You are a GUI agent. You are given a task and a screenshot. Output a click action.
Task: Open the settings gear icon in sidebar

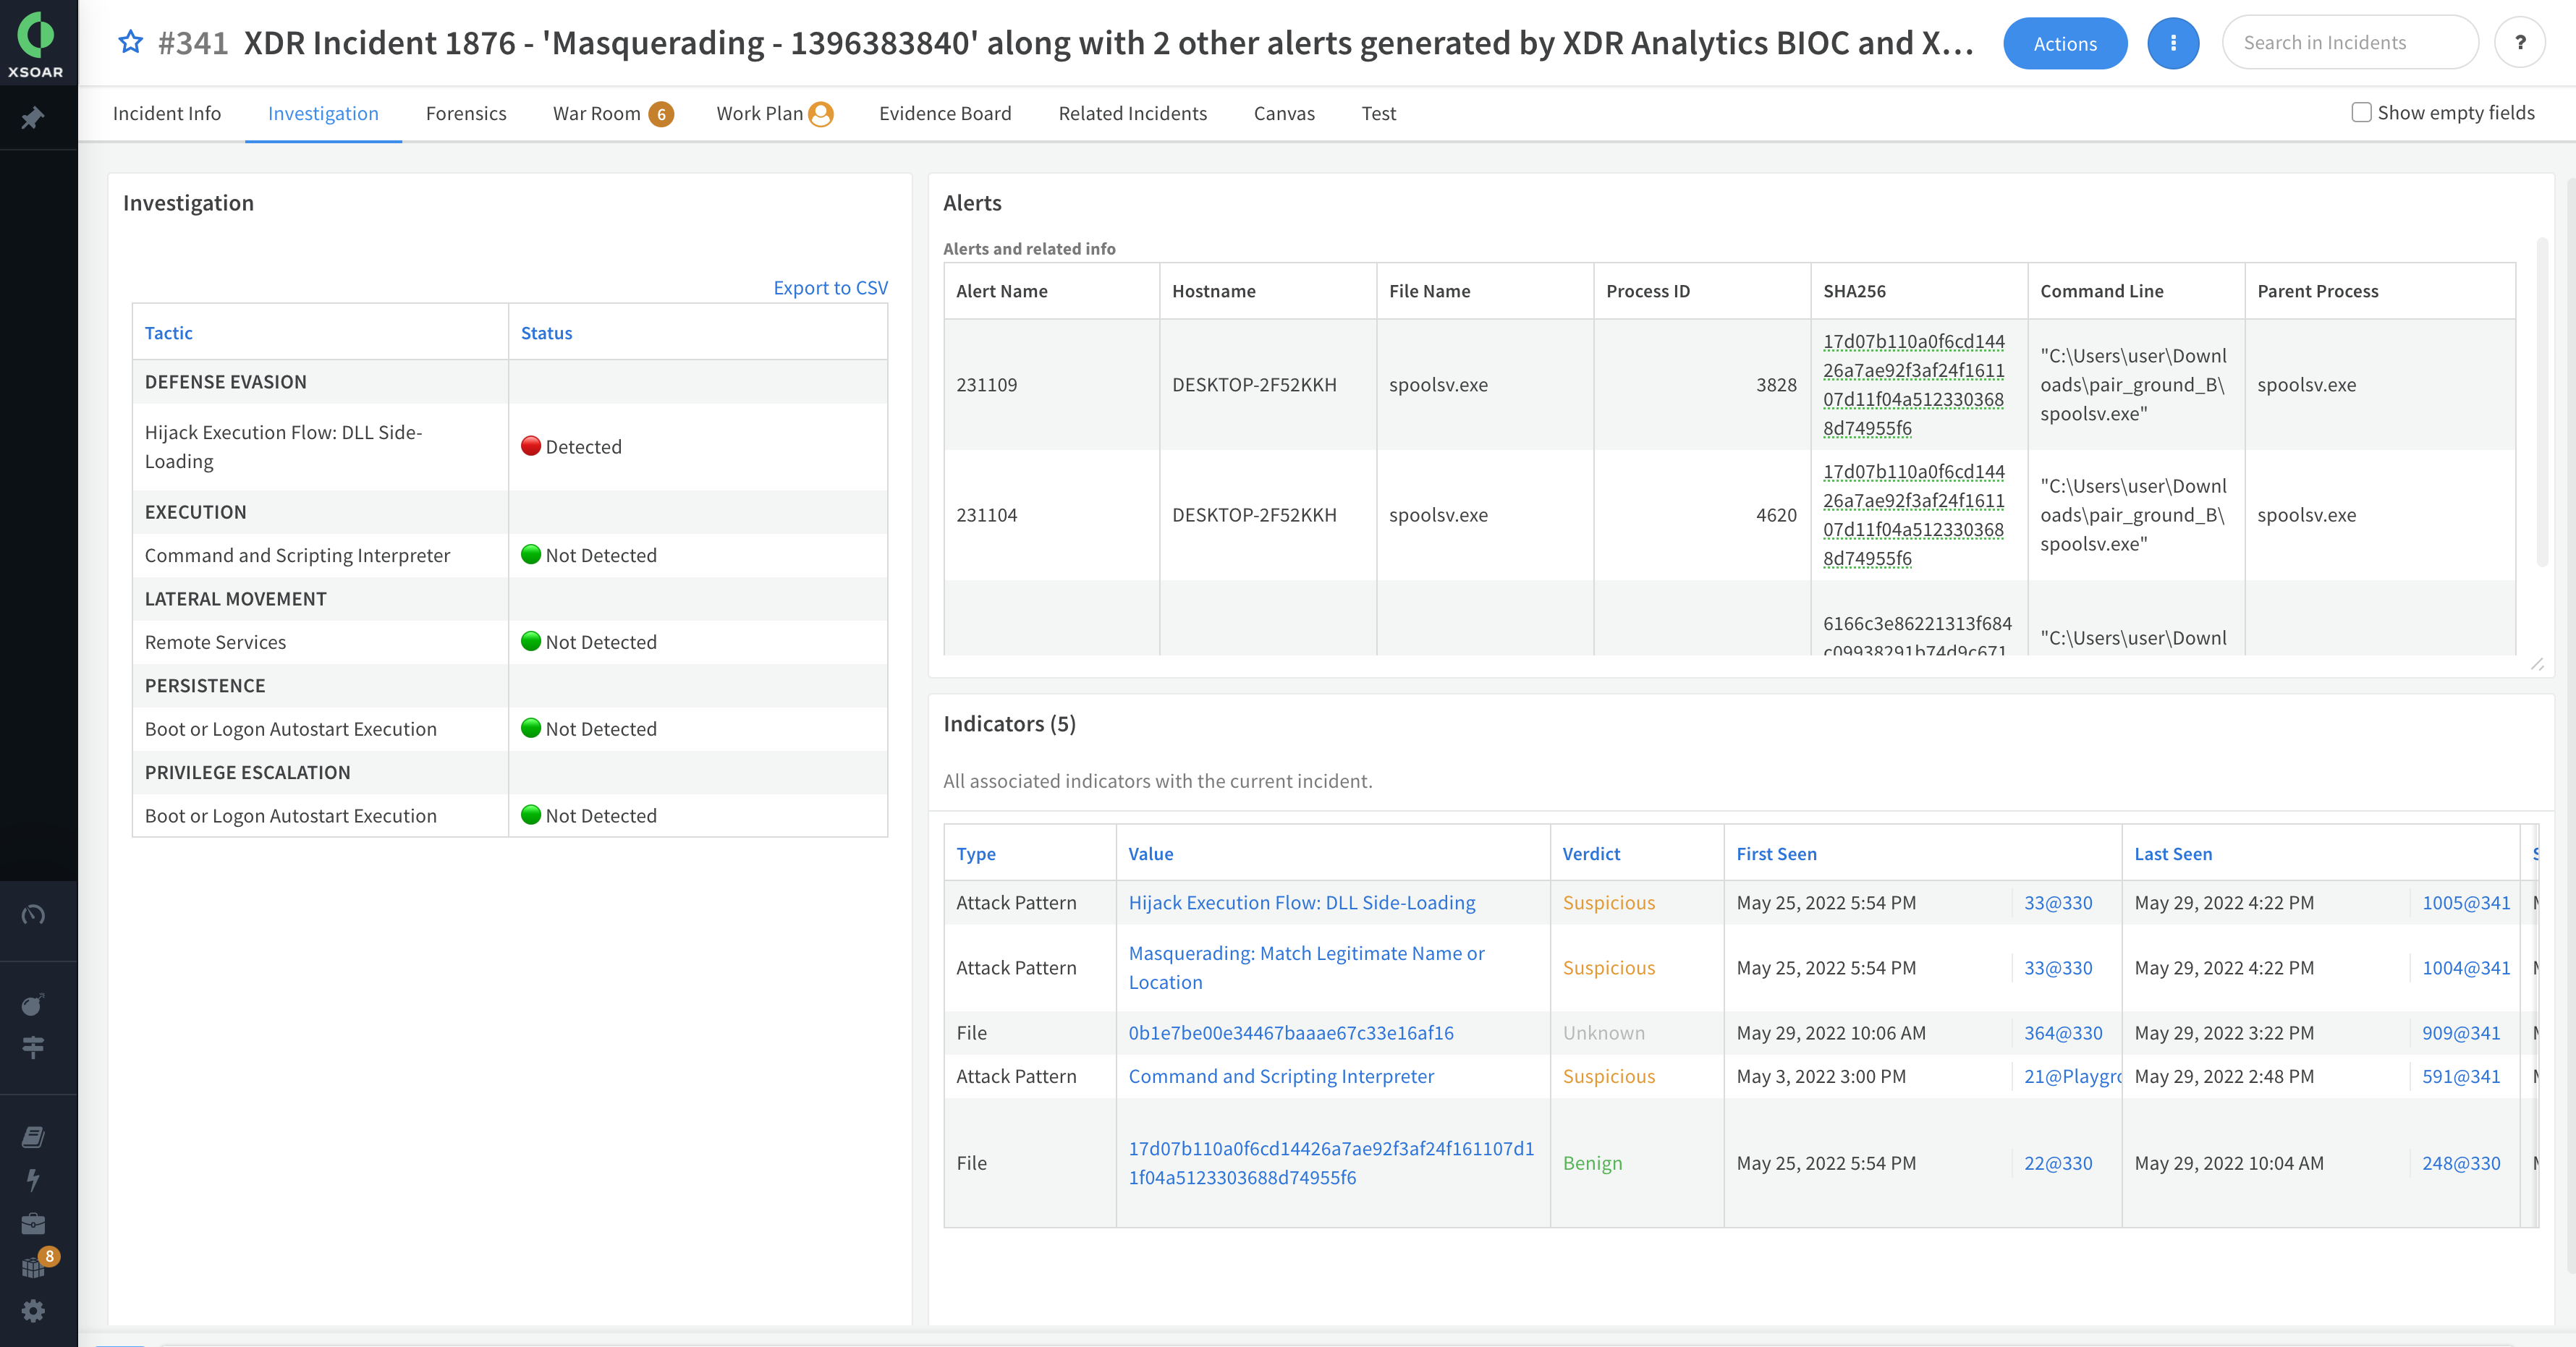[x=33, y=1311]
